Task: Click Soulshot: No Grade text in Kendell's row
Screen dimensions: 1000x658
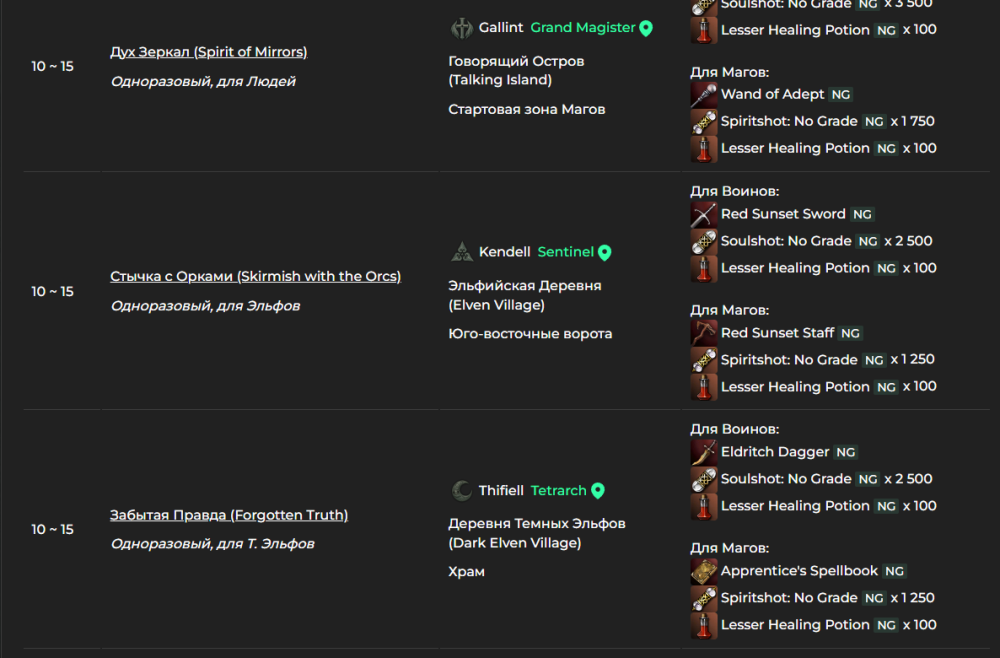Action: (x=786, y=241)
